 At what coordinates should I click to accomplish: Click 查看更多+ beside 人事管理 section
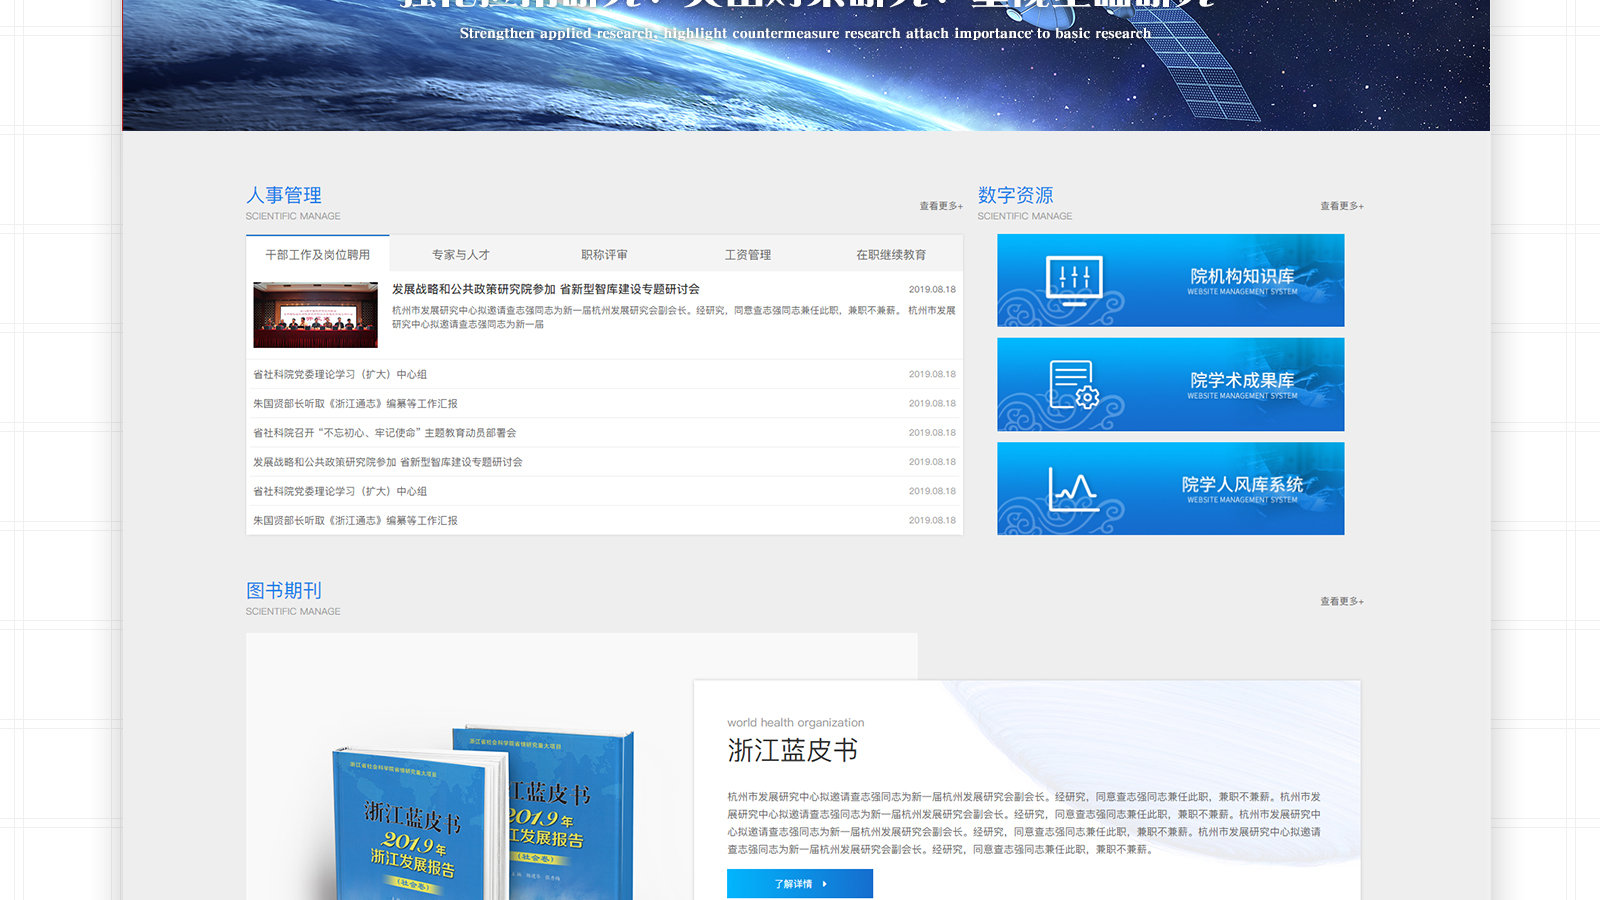tap(941, 206)
